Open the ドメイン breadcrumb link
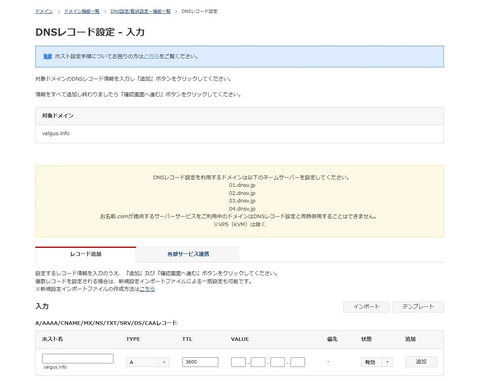Viewport: 480px width, 381px height. tap(44, 11)
